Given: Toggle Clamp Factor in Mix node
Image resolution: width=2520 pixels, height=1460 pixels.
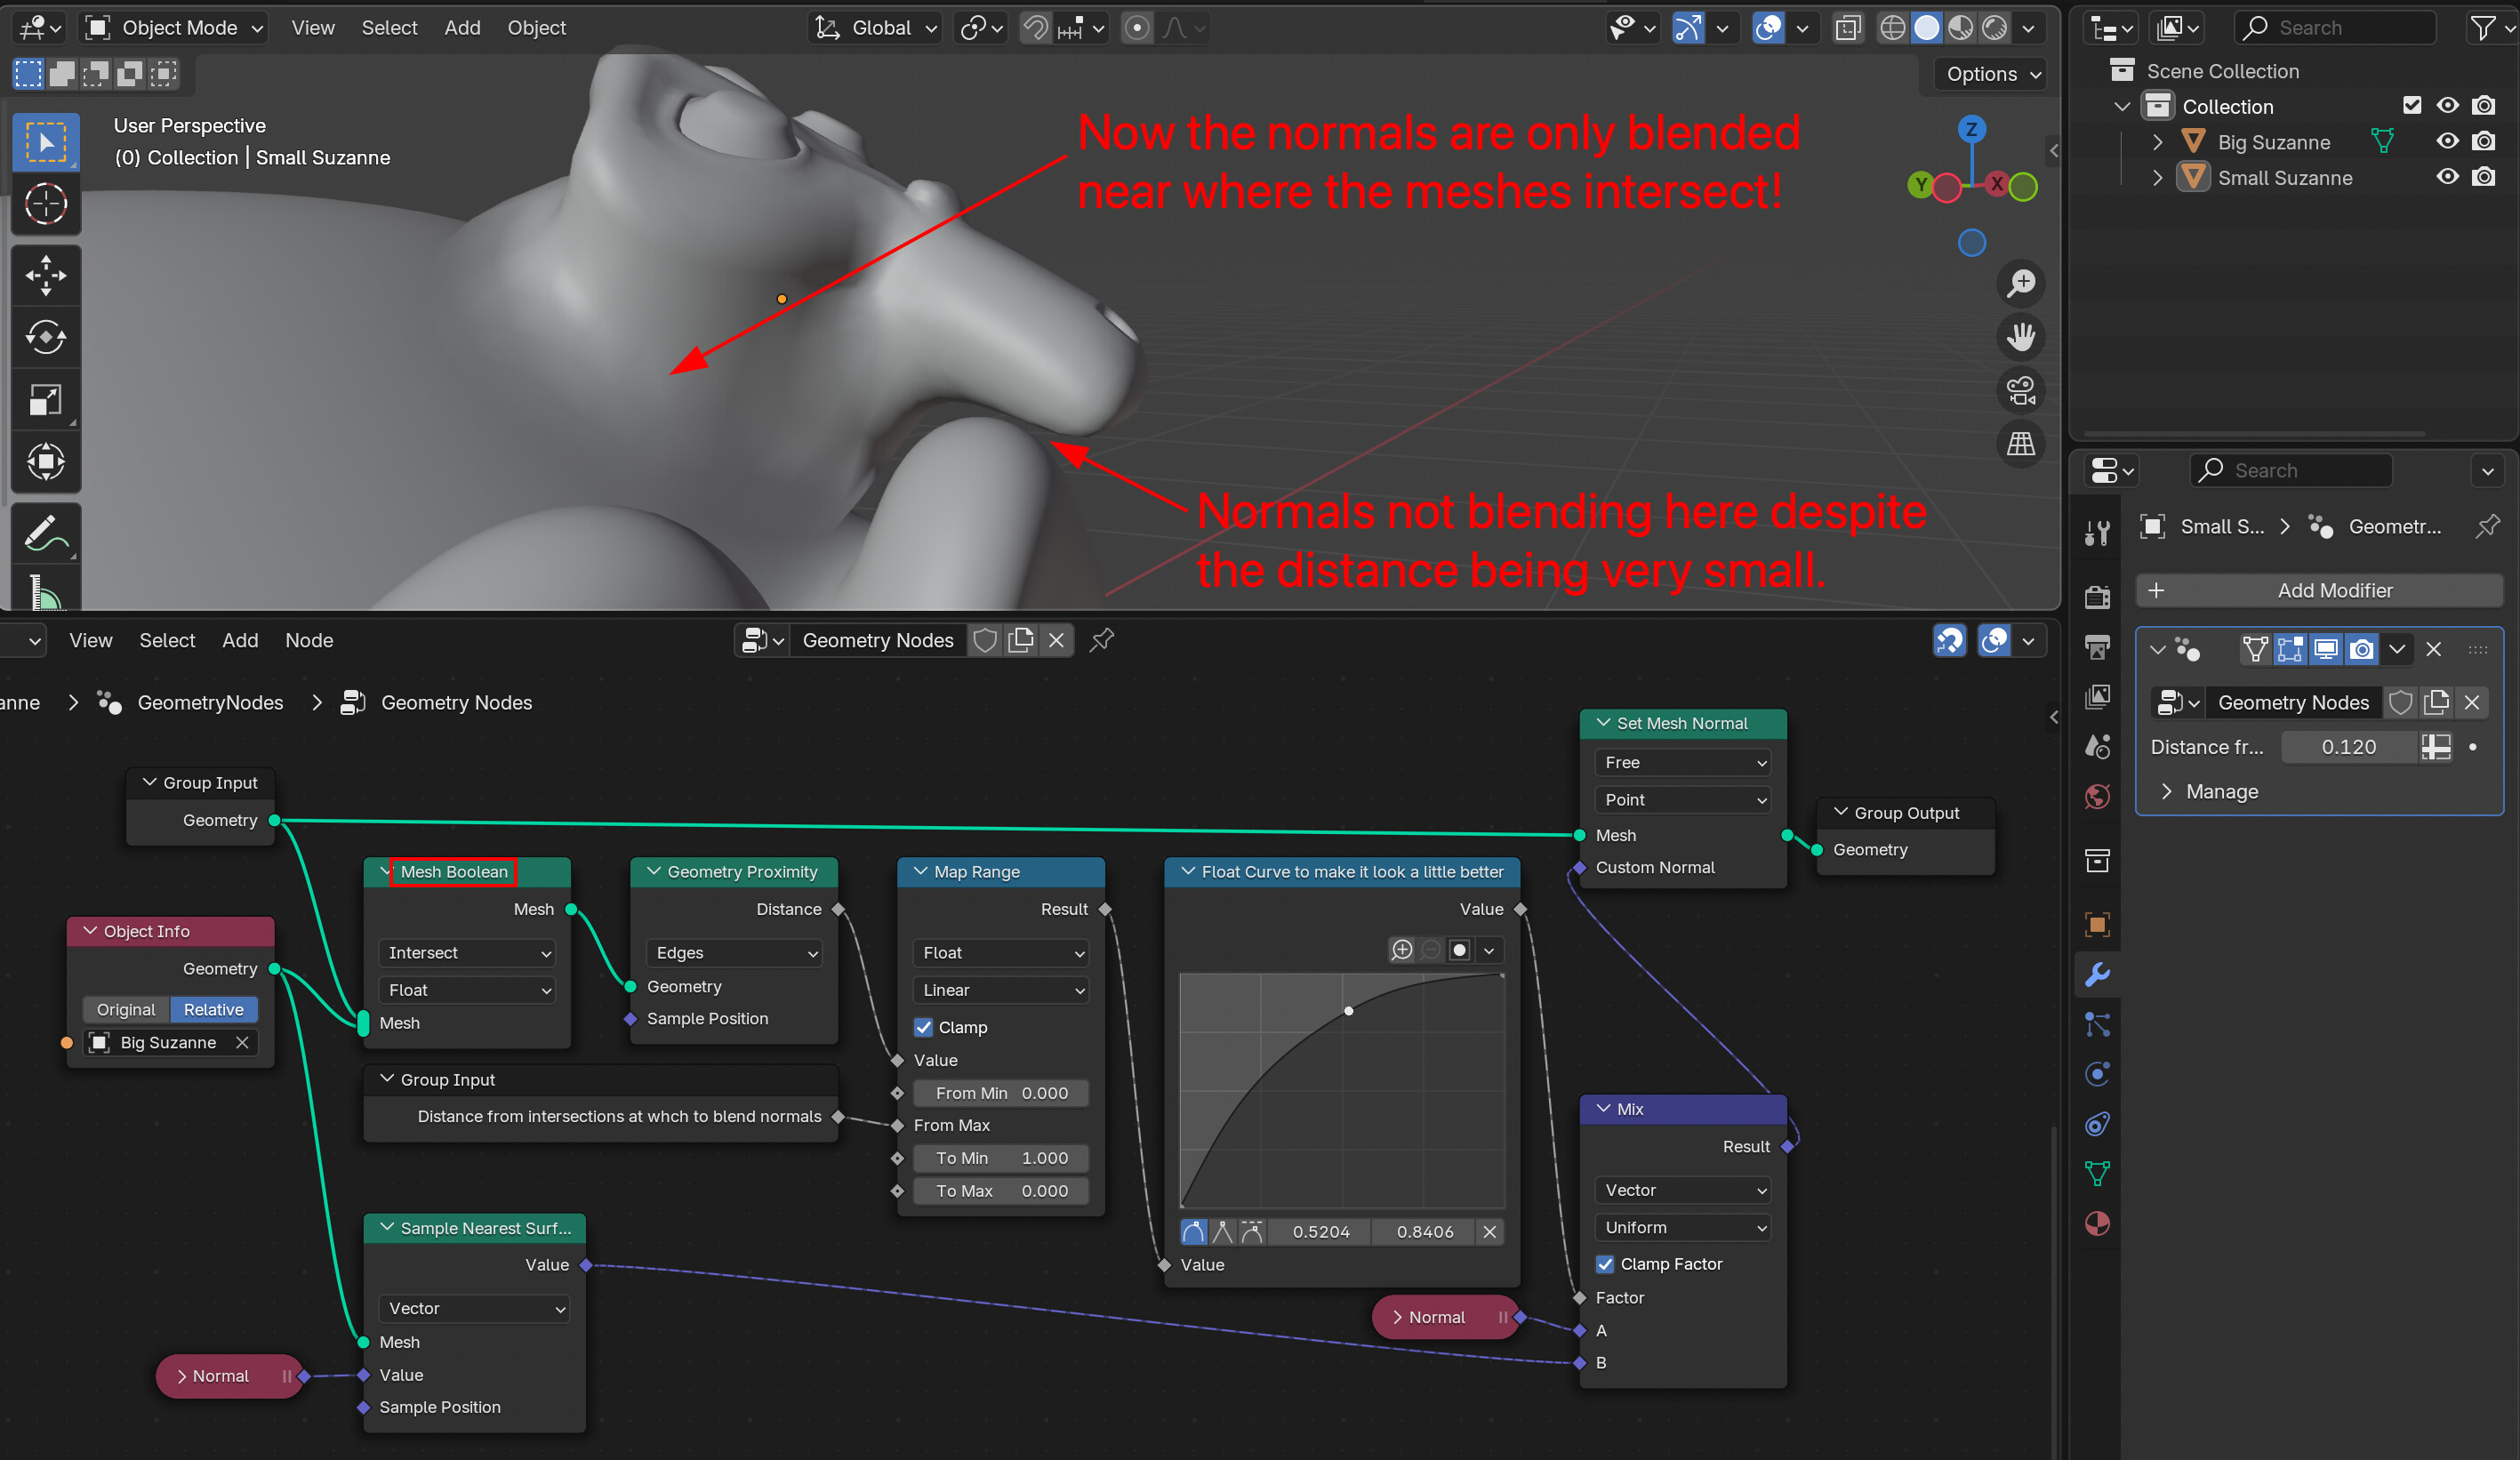Looking at the screenshot, I should click(1605, 1264).
